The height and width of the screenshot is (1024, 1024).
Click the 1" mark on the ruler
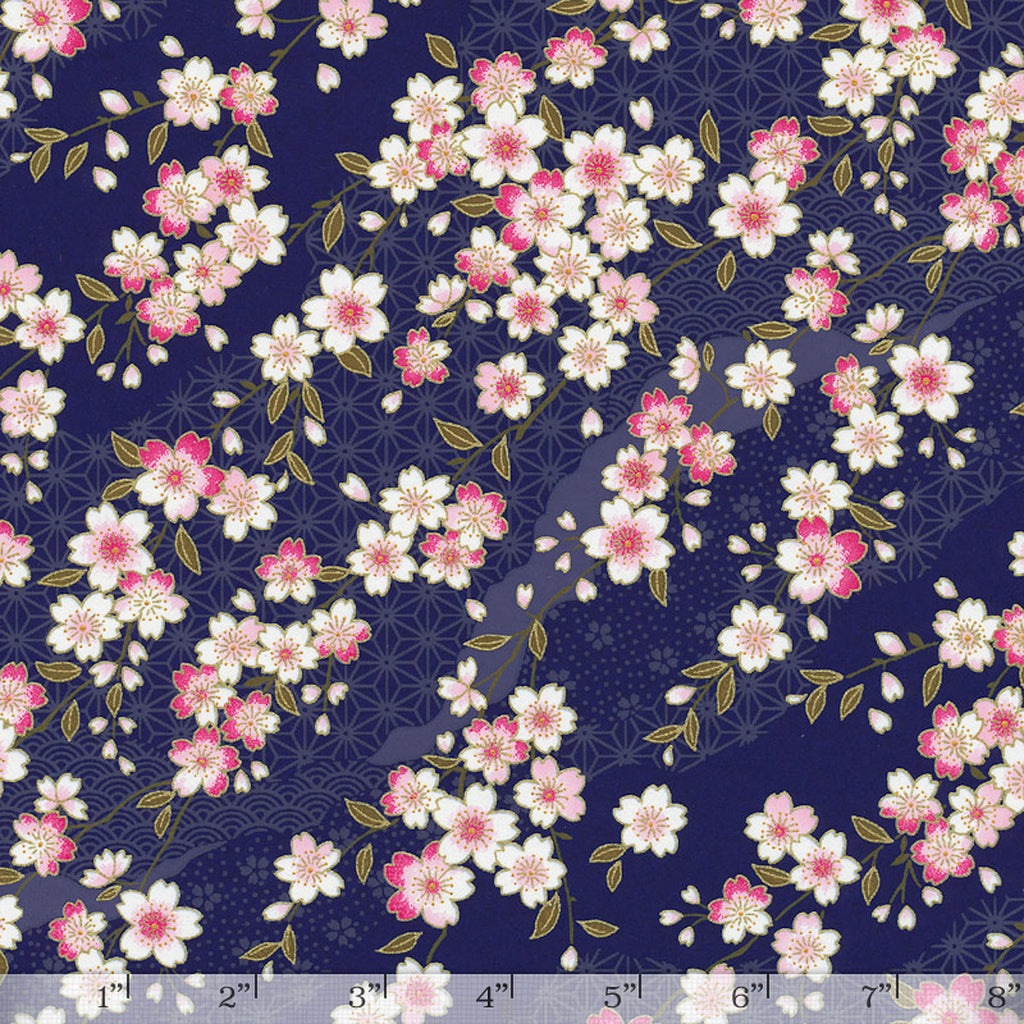(x=113, y=996)
